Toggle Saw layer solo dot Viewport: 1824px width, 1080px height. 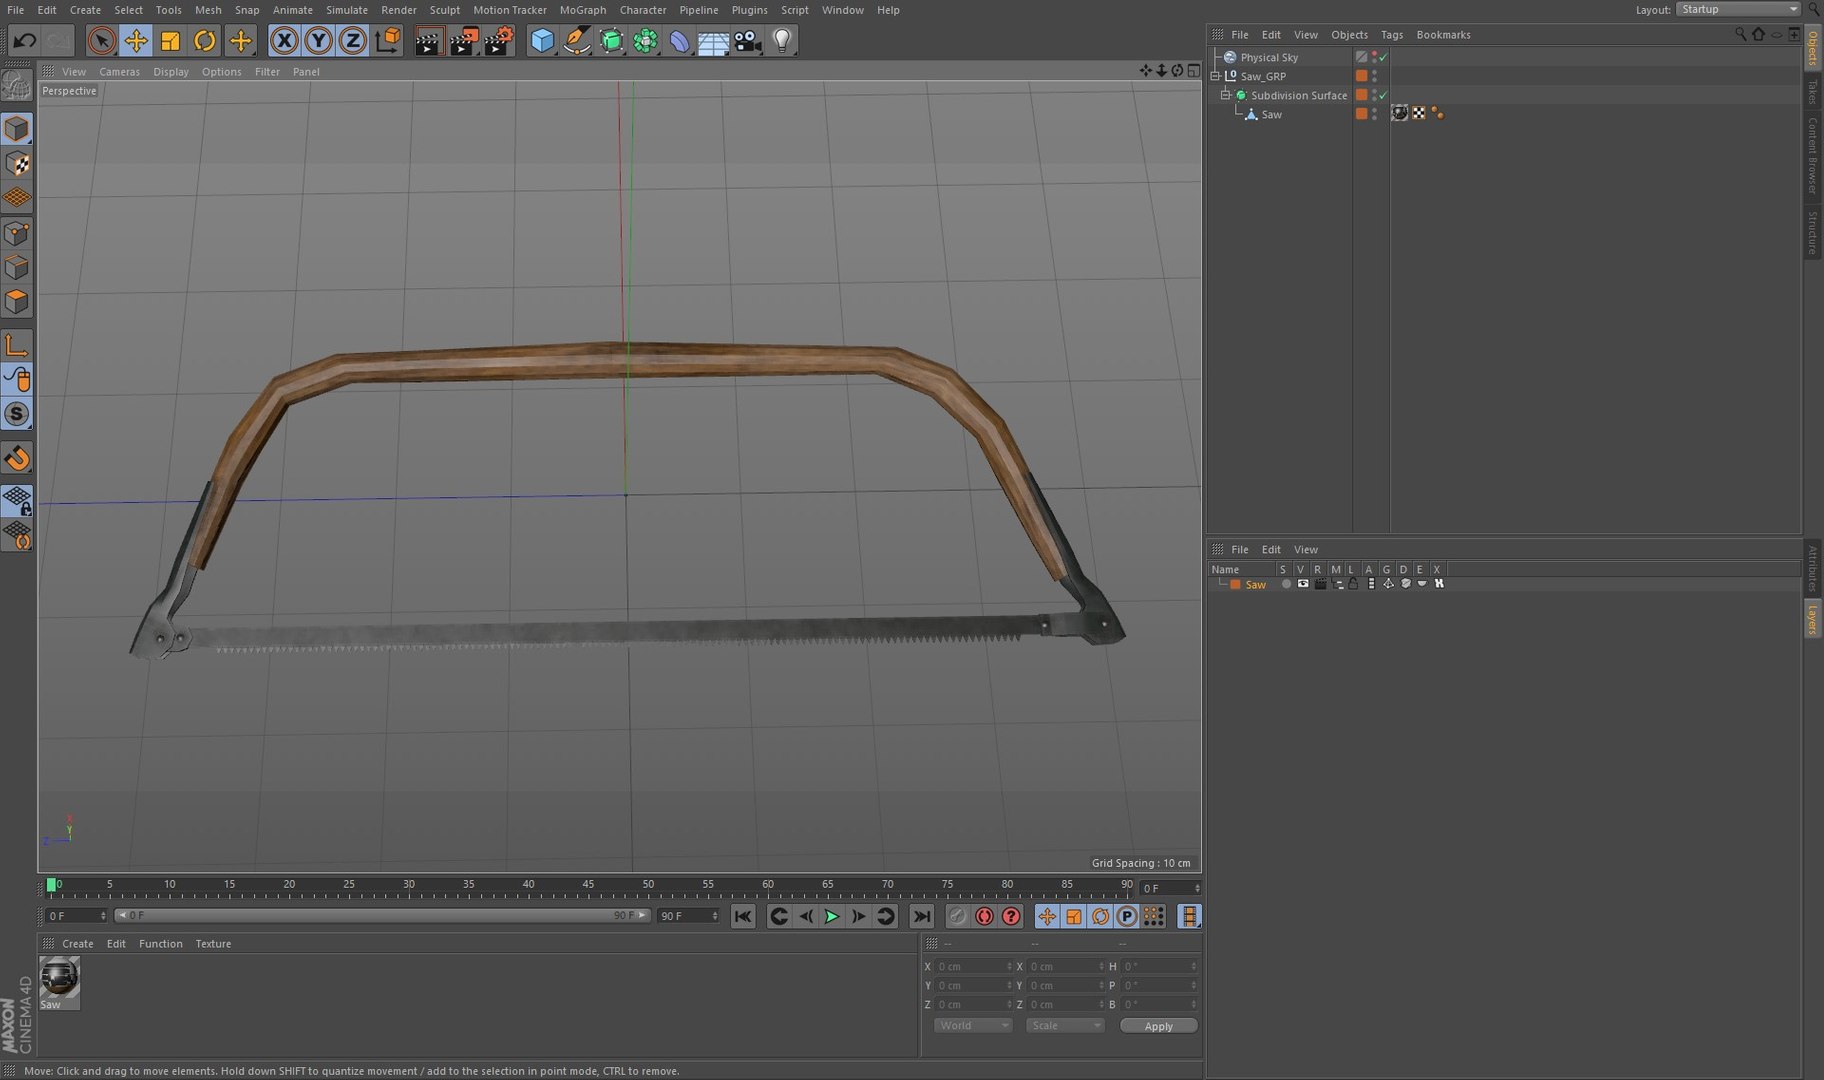[x=1286, y=584]
